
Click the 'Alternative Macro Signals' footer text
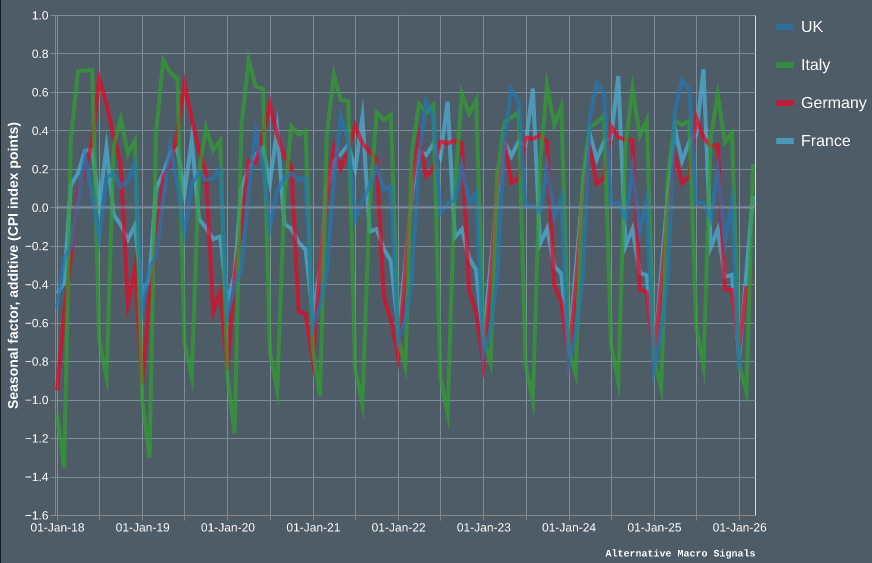point(680,553)
